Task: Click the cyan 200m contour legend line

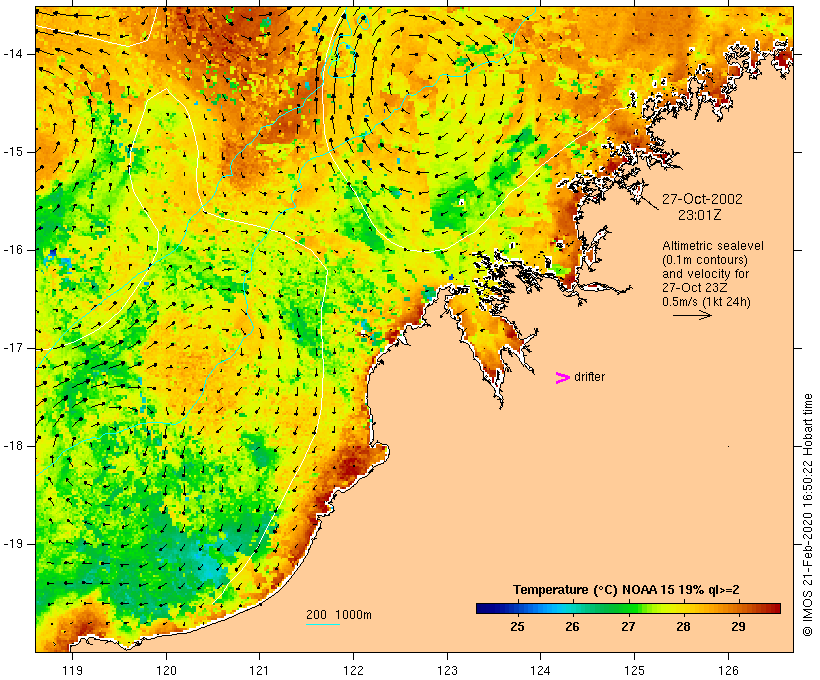Action: click(x=323, y=624)
